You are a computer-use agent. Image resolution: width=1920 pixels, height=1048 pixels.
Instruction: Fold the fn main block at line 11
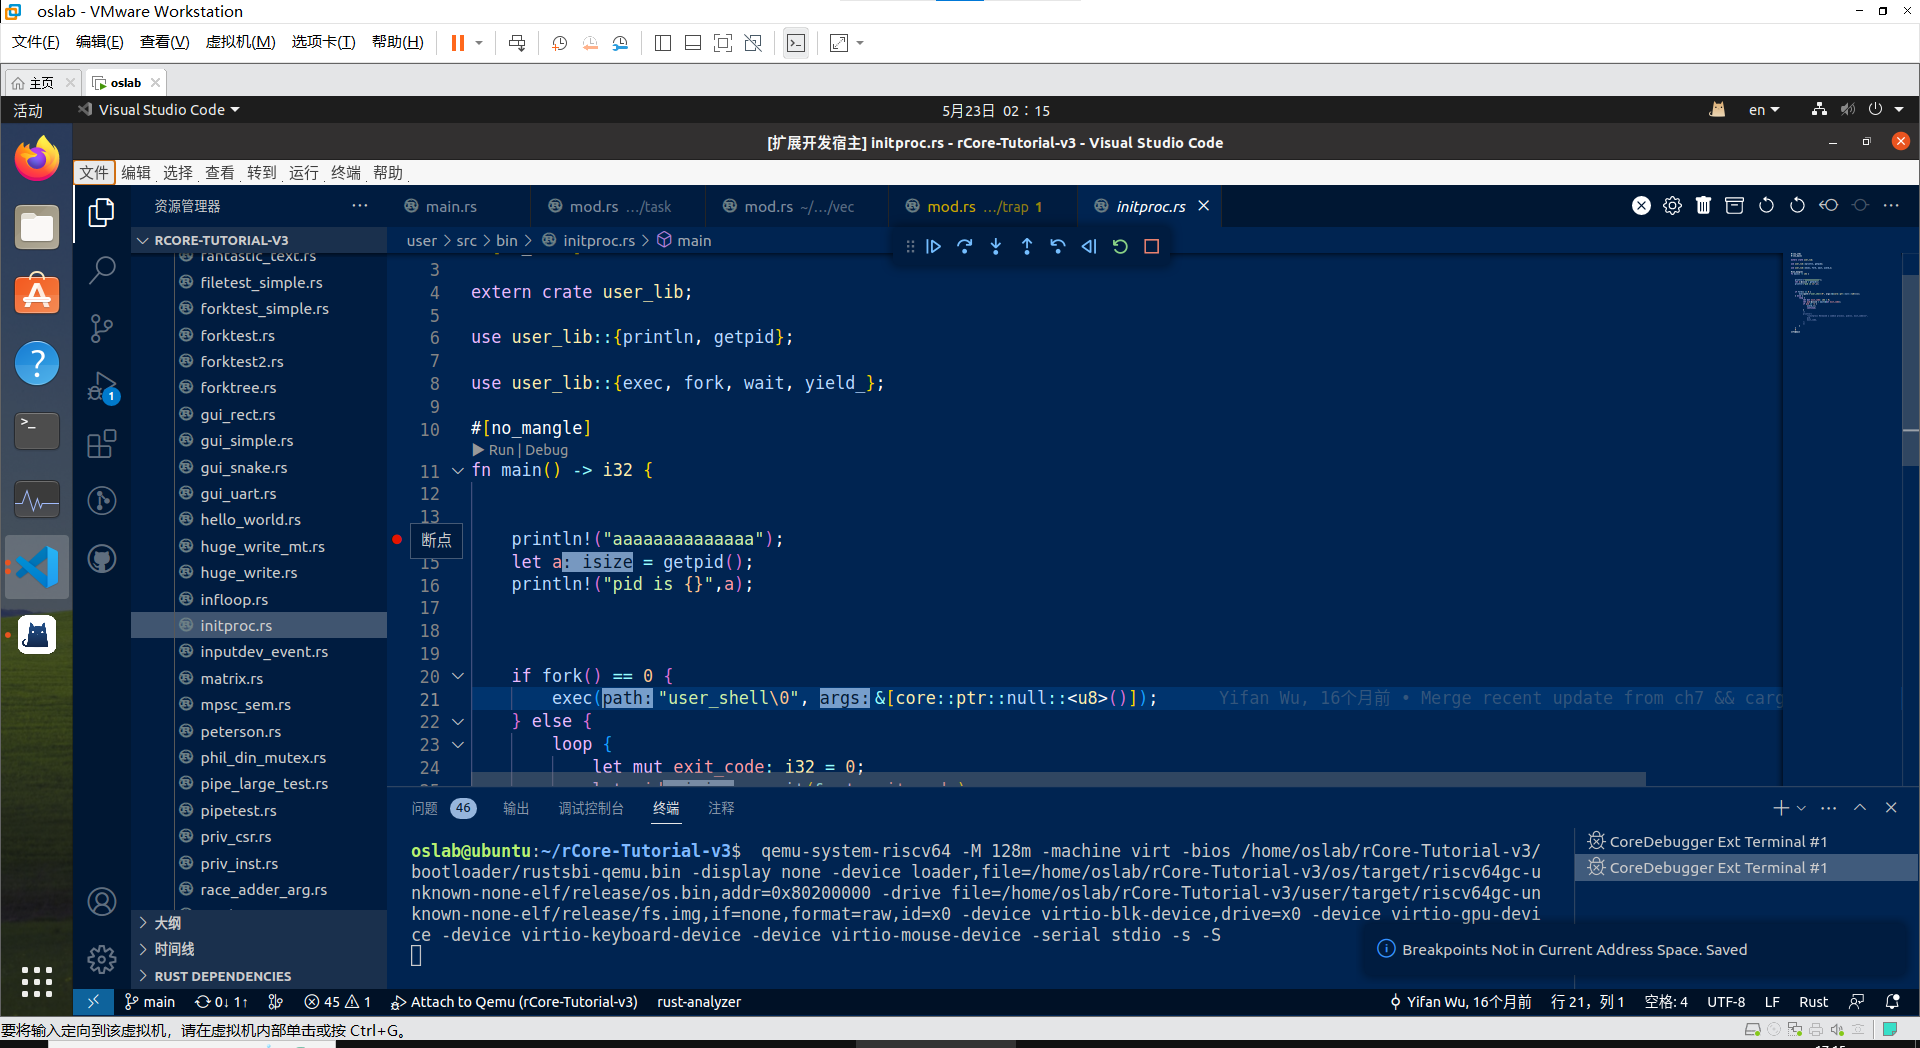[458, 470]
